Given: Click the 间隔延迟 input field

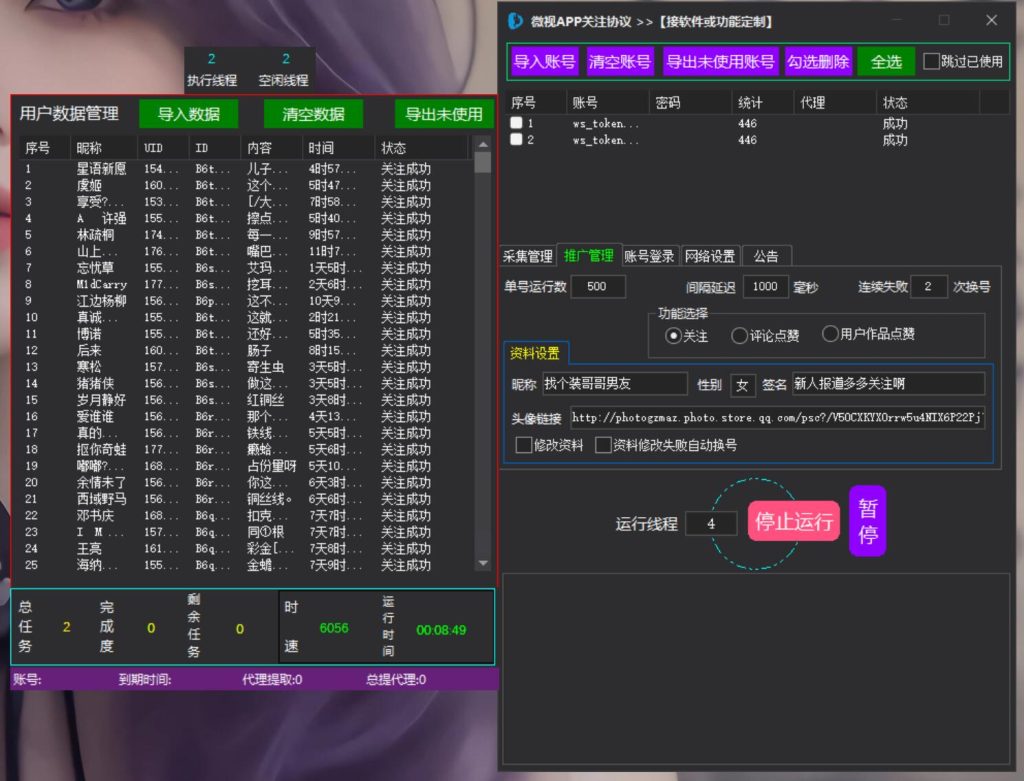Looking at the screenshot, I should point(765,287).
